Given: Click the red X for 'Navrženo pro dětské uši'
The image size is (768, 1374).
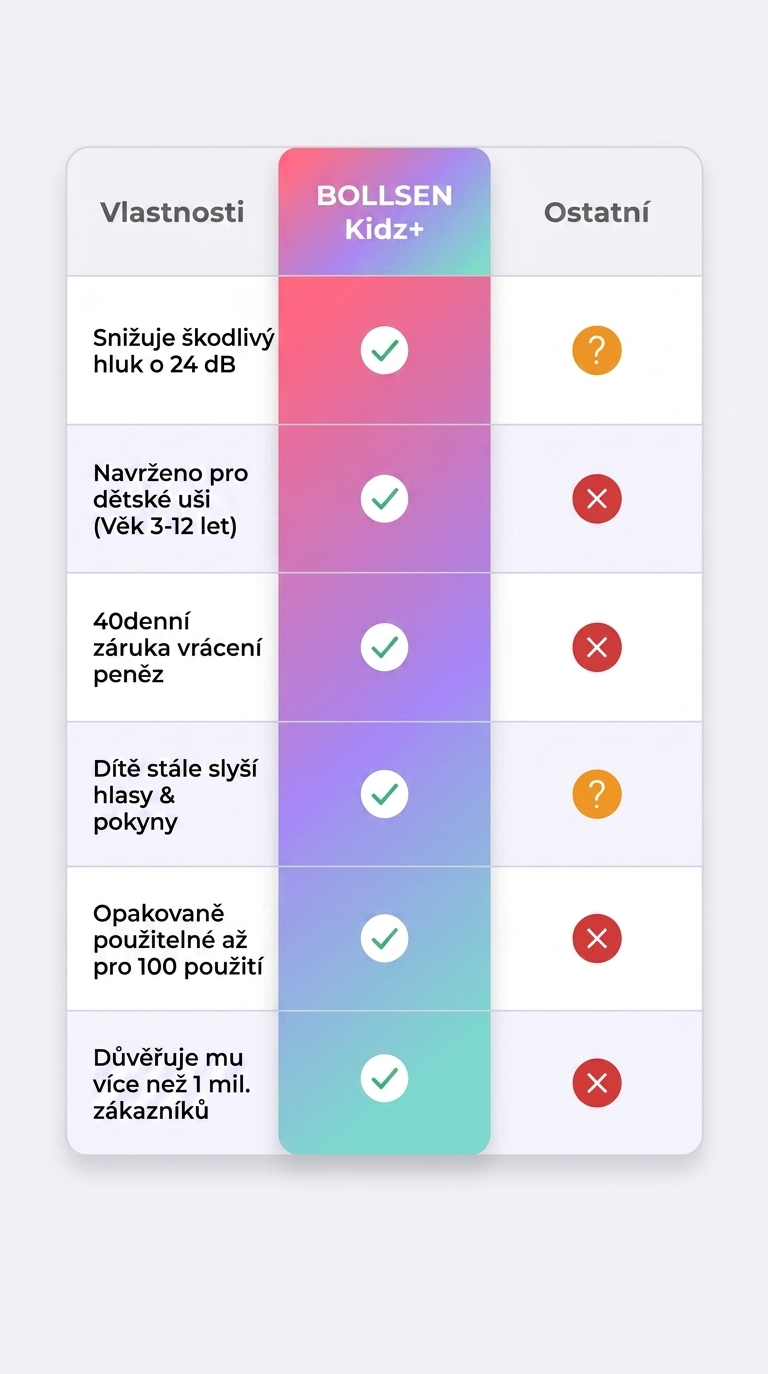Looking at the screenshot, I should (x=597, y=499).
